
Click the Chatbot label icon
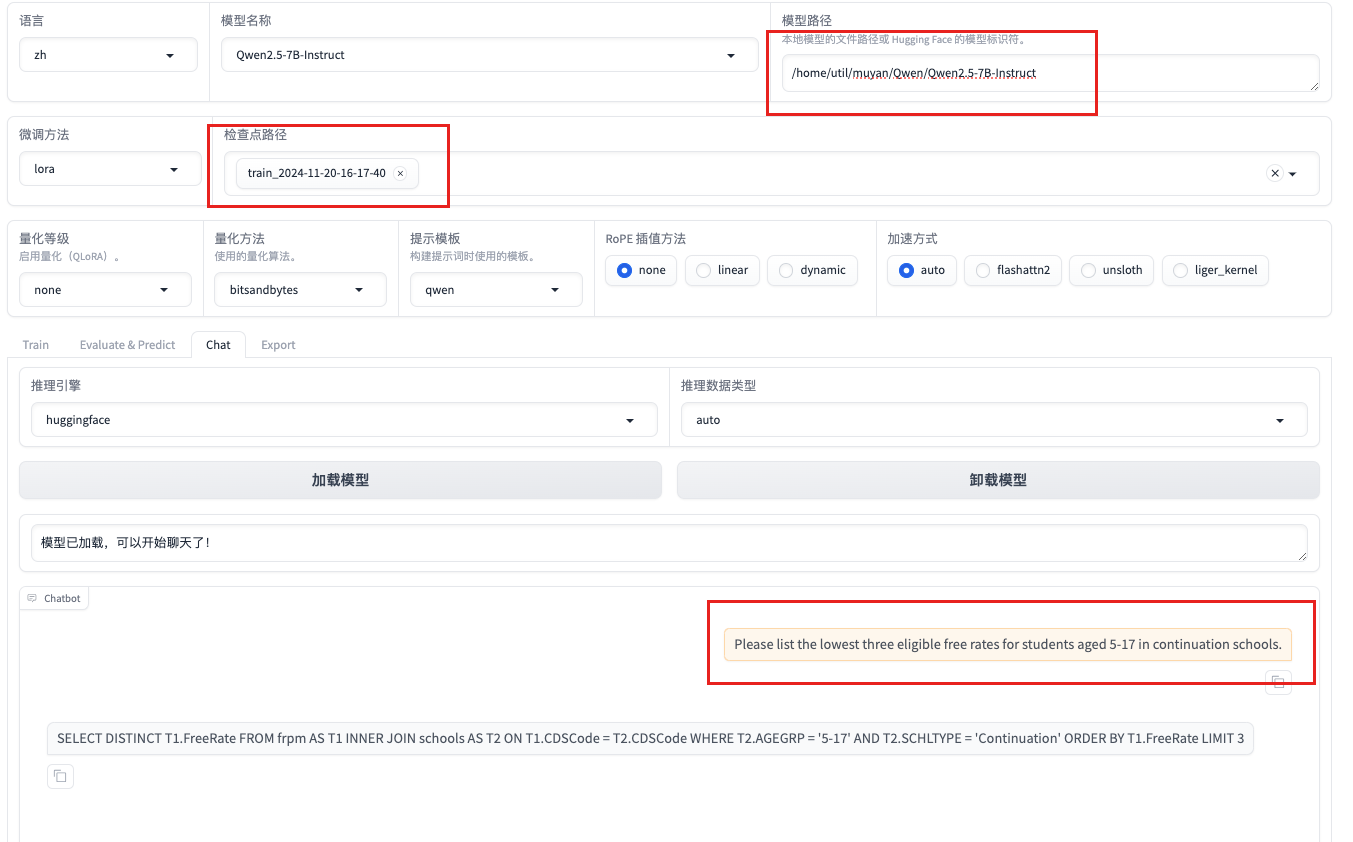pos(32,598)
